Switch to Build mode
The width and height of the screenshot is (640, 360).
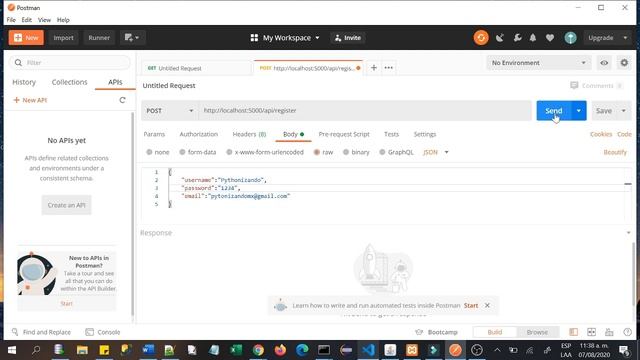coord(495,332)
